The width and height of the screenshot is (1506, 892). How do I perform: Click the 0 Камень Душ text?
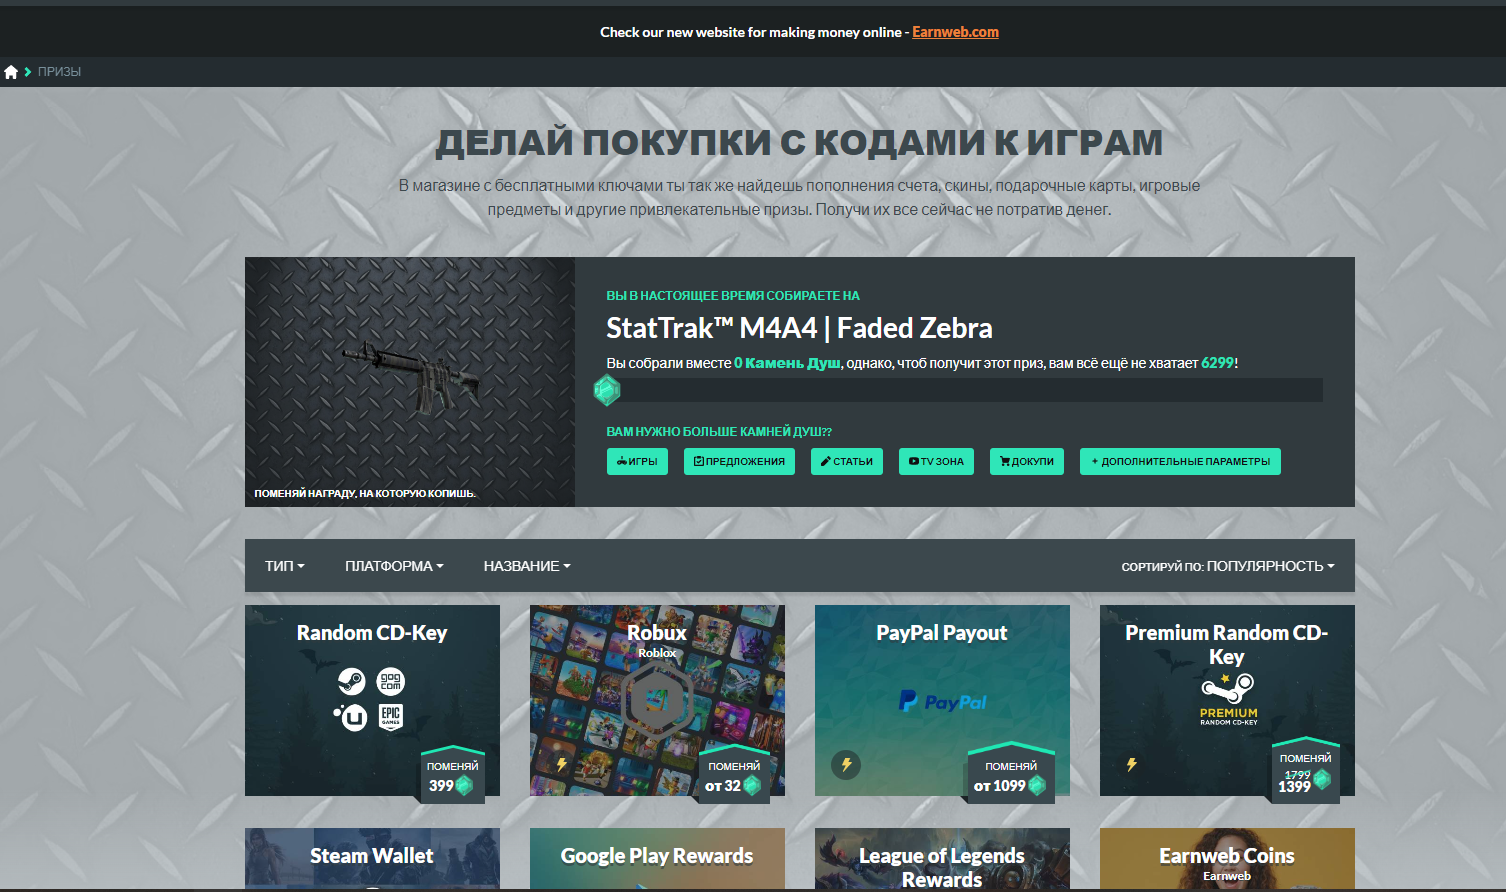(x=787, y=363)
